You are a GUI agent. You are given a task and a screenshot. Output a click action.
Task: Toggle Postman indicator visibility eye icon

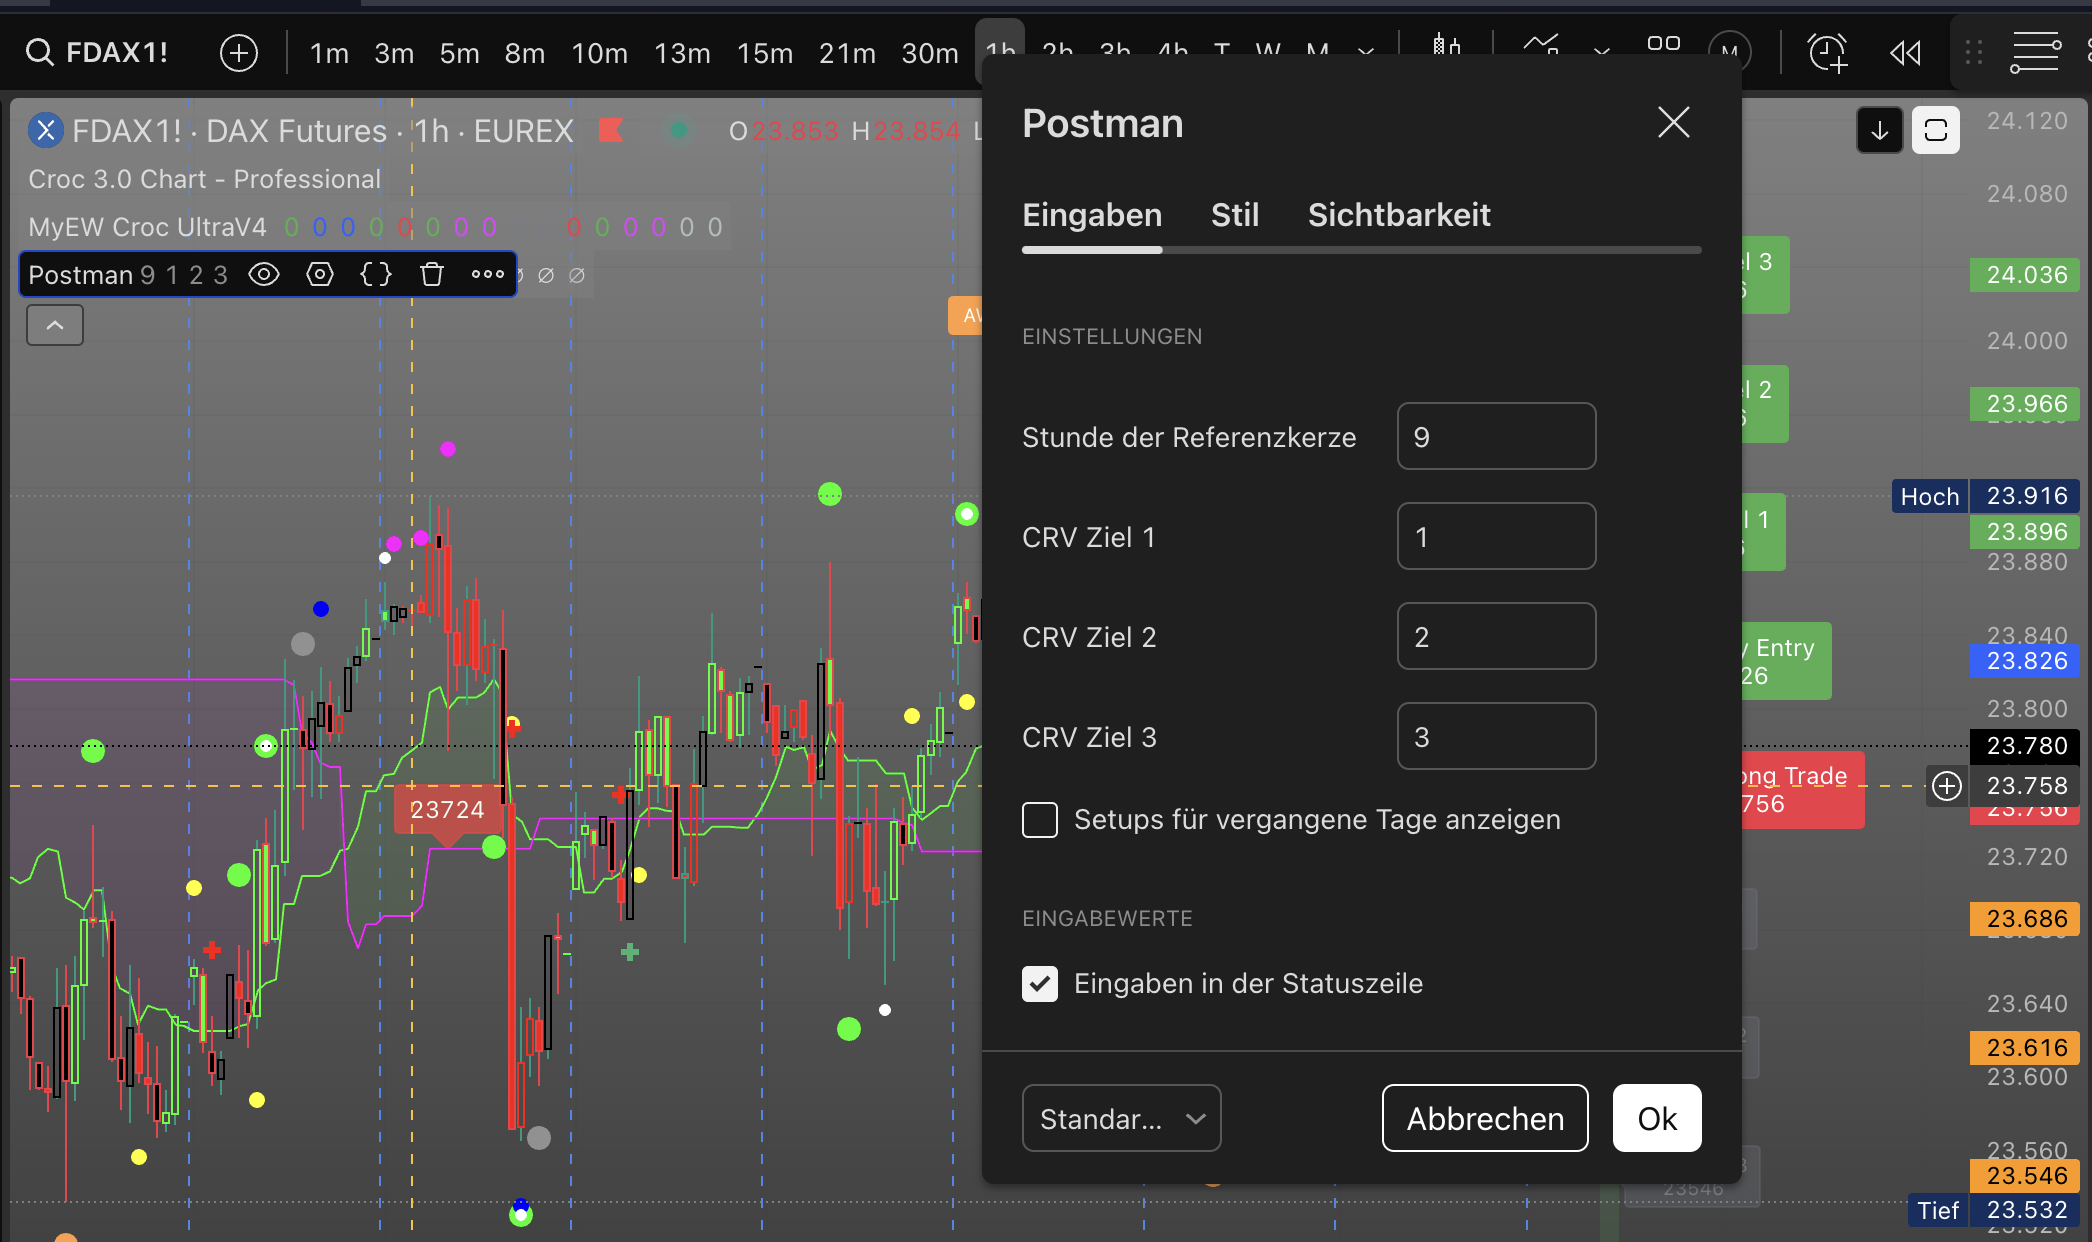point(264,274)
